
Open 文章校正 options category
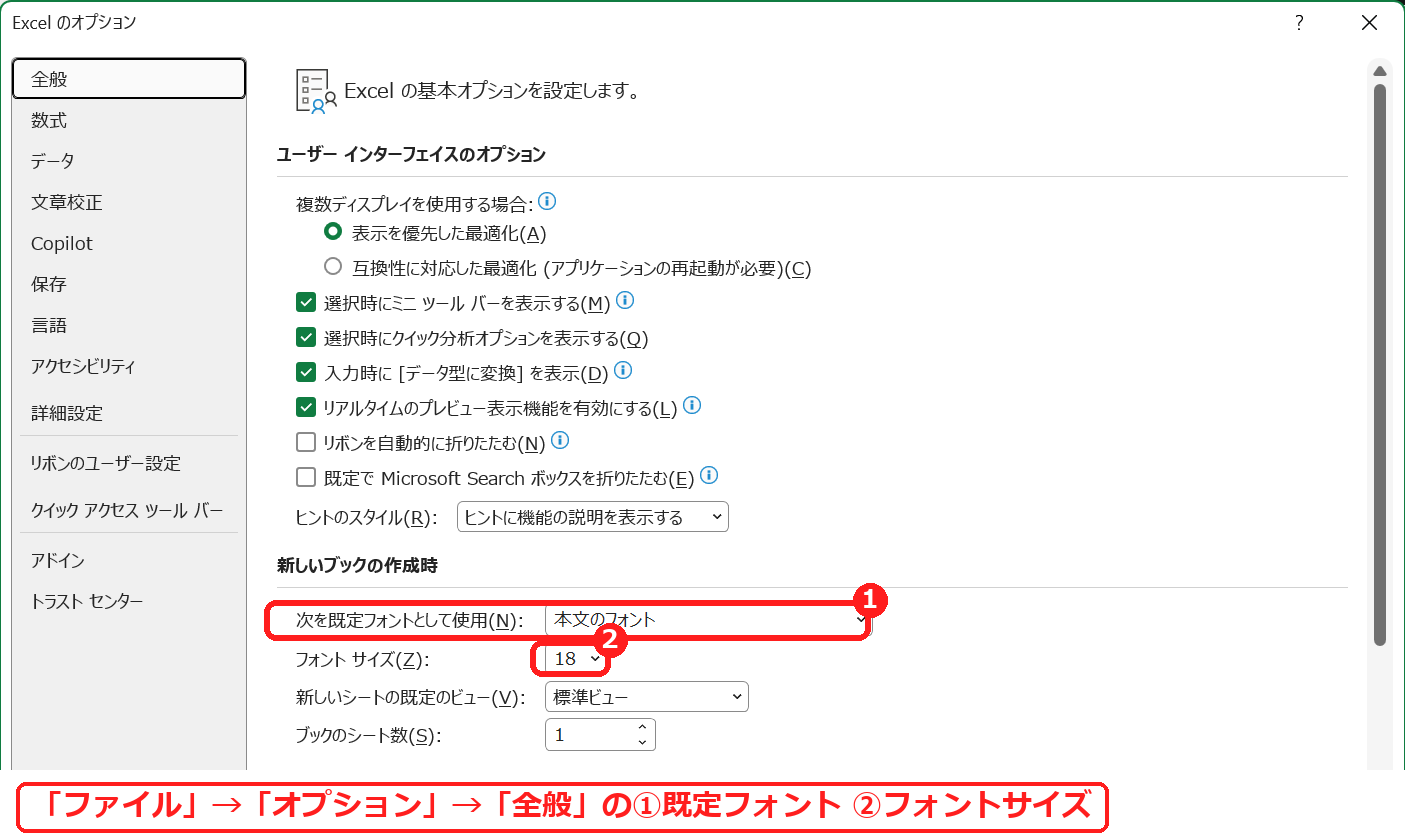(129, 202)
